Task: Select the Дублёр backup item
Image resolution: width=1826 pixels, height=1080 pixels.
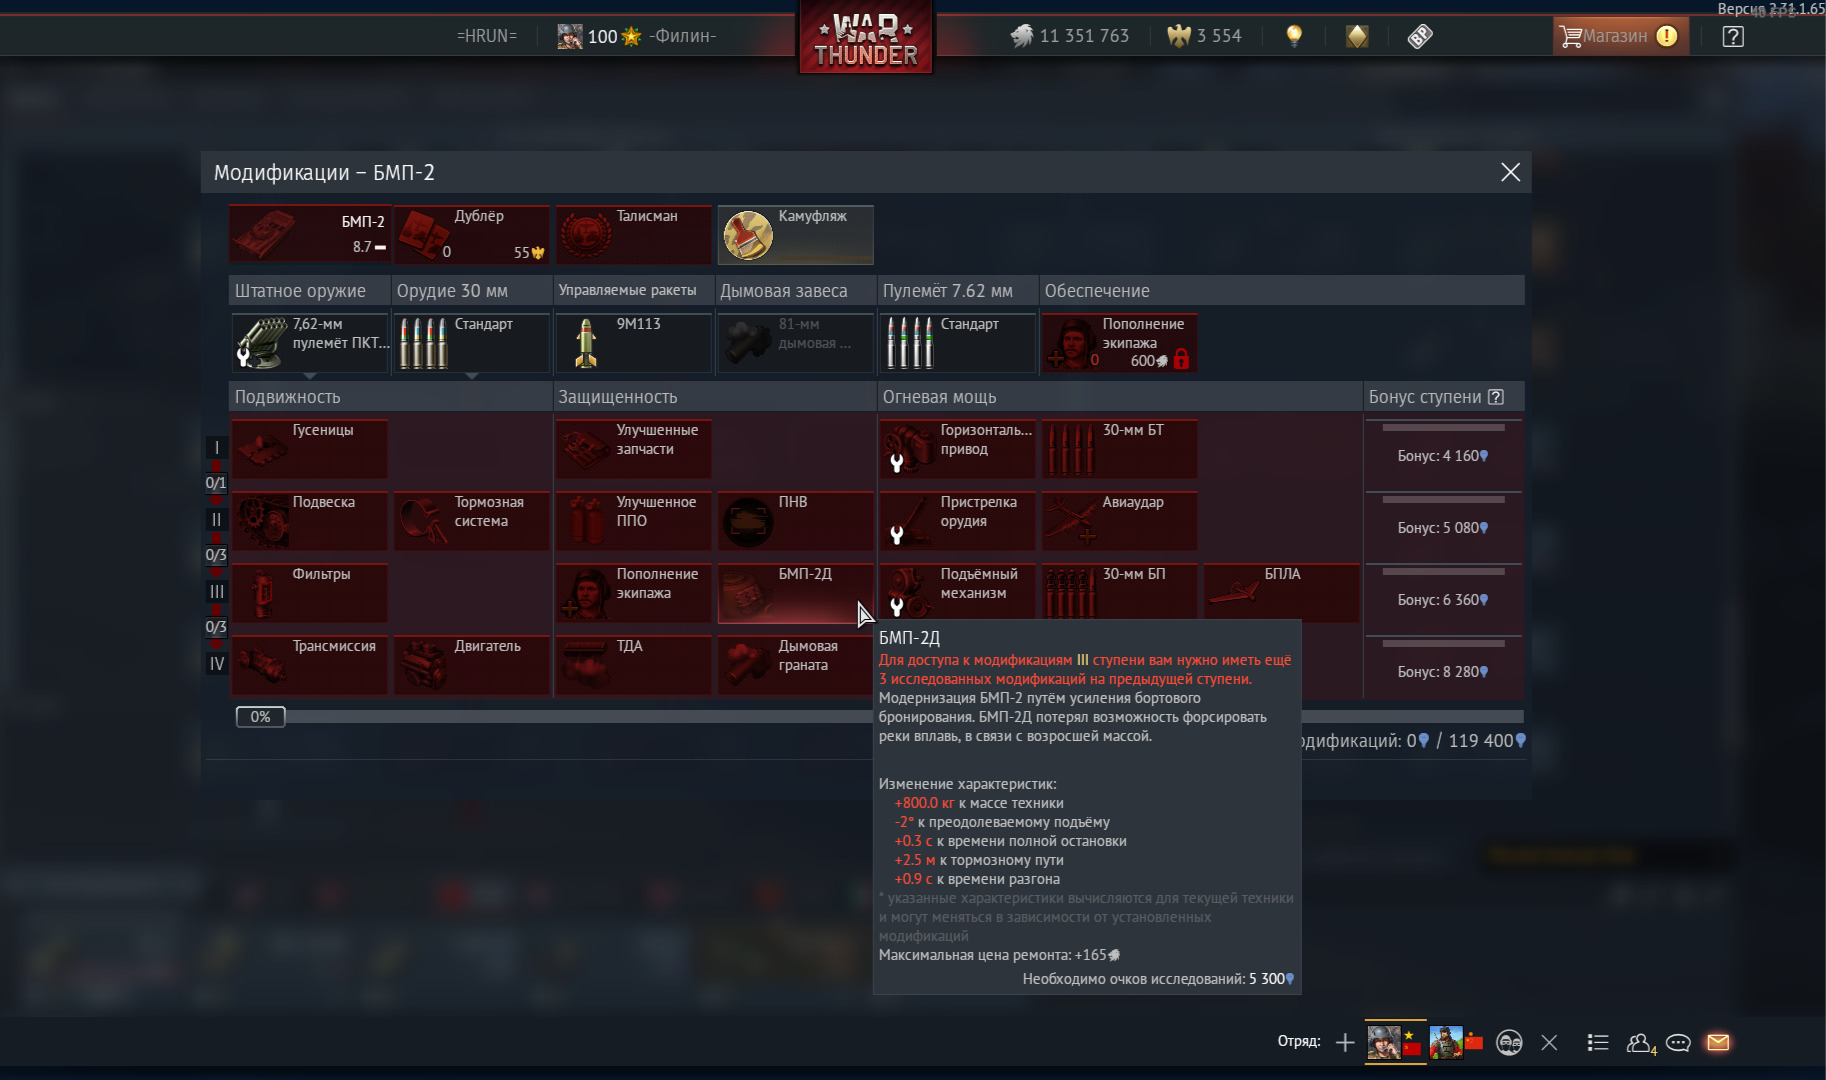Action: coord(472,234)
